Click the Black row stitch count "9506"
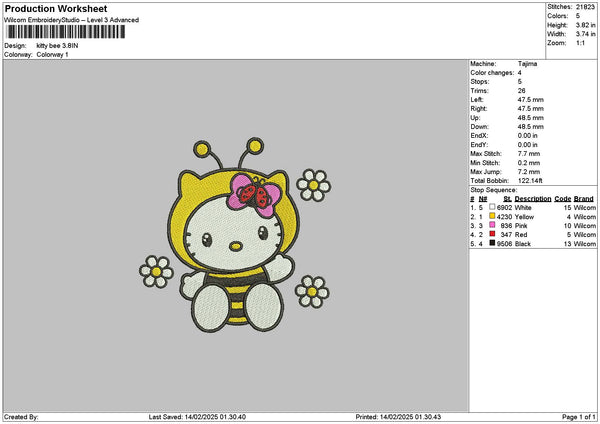This screenshot has width=600, height=424. (x=504, y=244)
